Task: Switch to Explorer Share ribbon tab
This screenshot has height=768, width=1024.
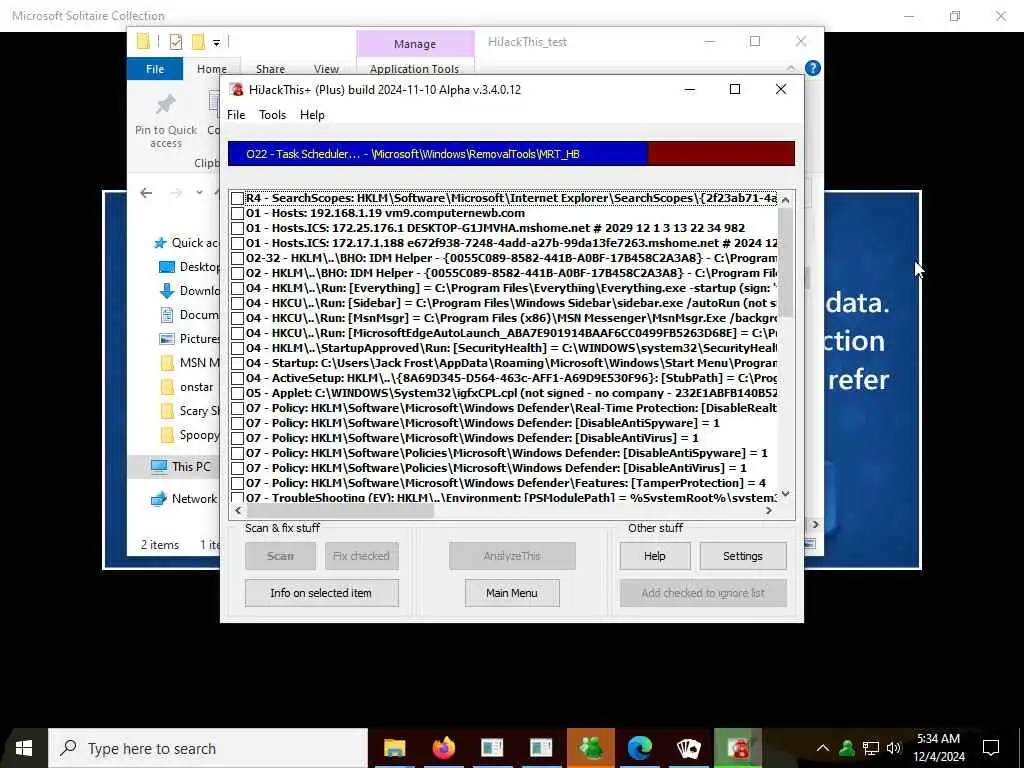Action: pos(270,69)
